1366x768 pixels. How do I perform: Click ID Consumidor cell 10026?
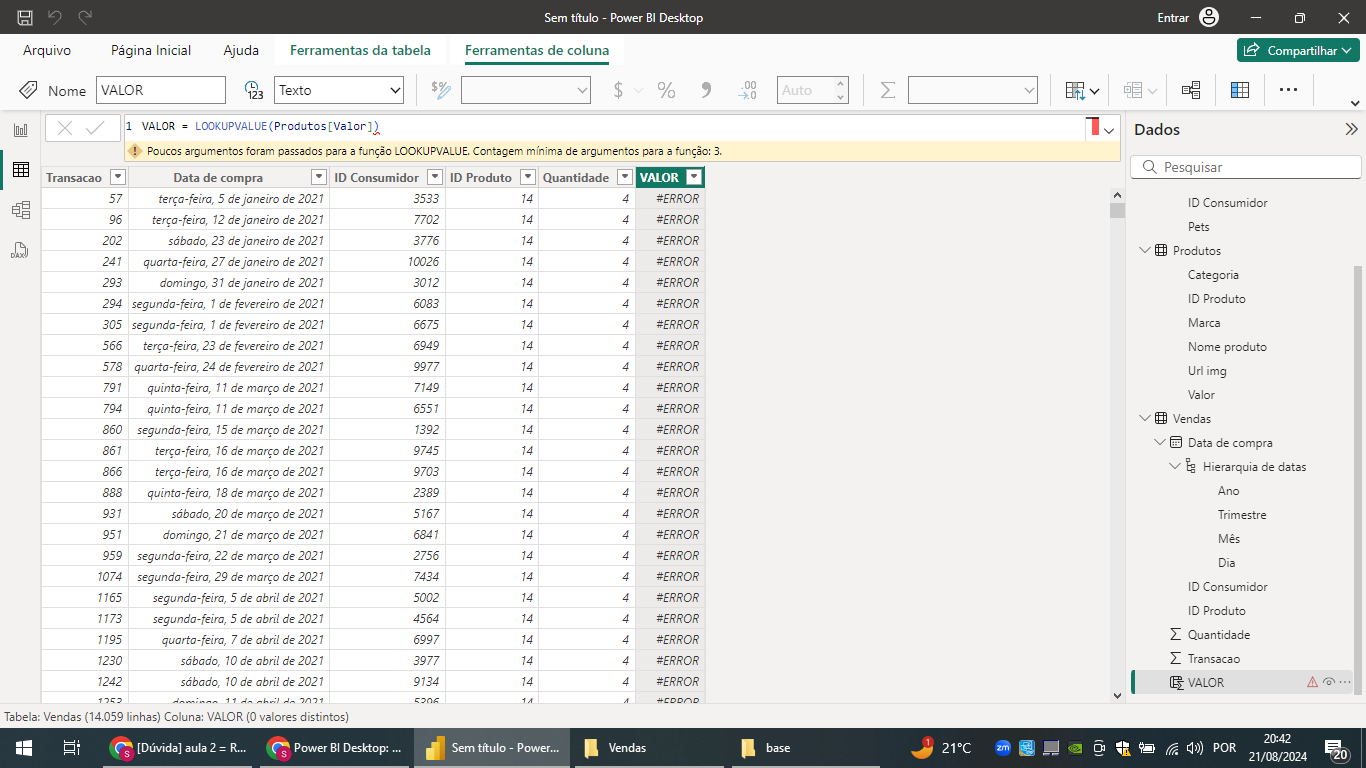(388, 261)
